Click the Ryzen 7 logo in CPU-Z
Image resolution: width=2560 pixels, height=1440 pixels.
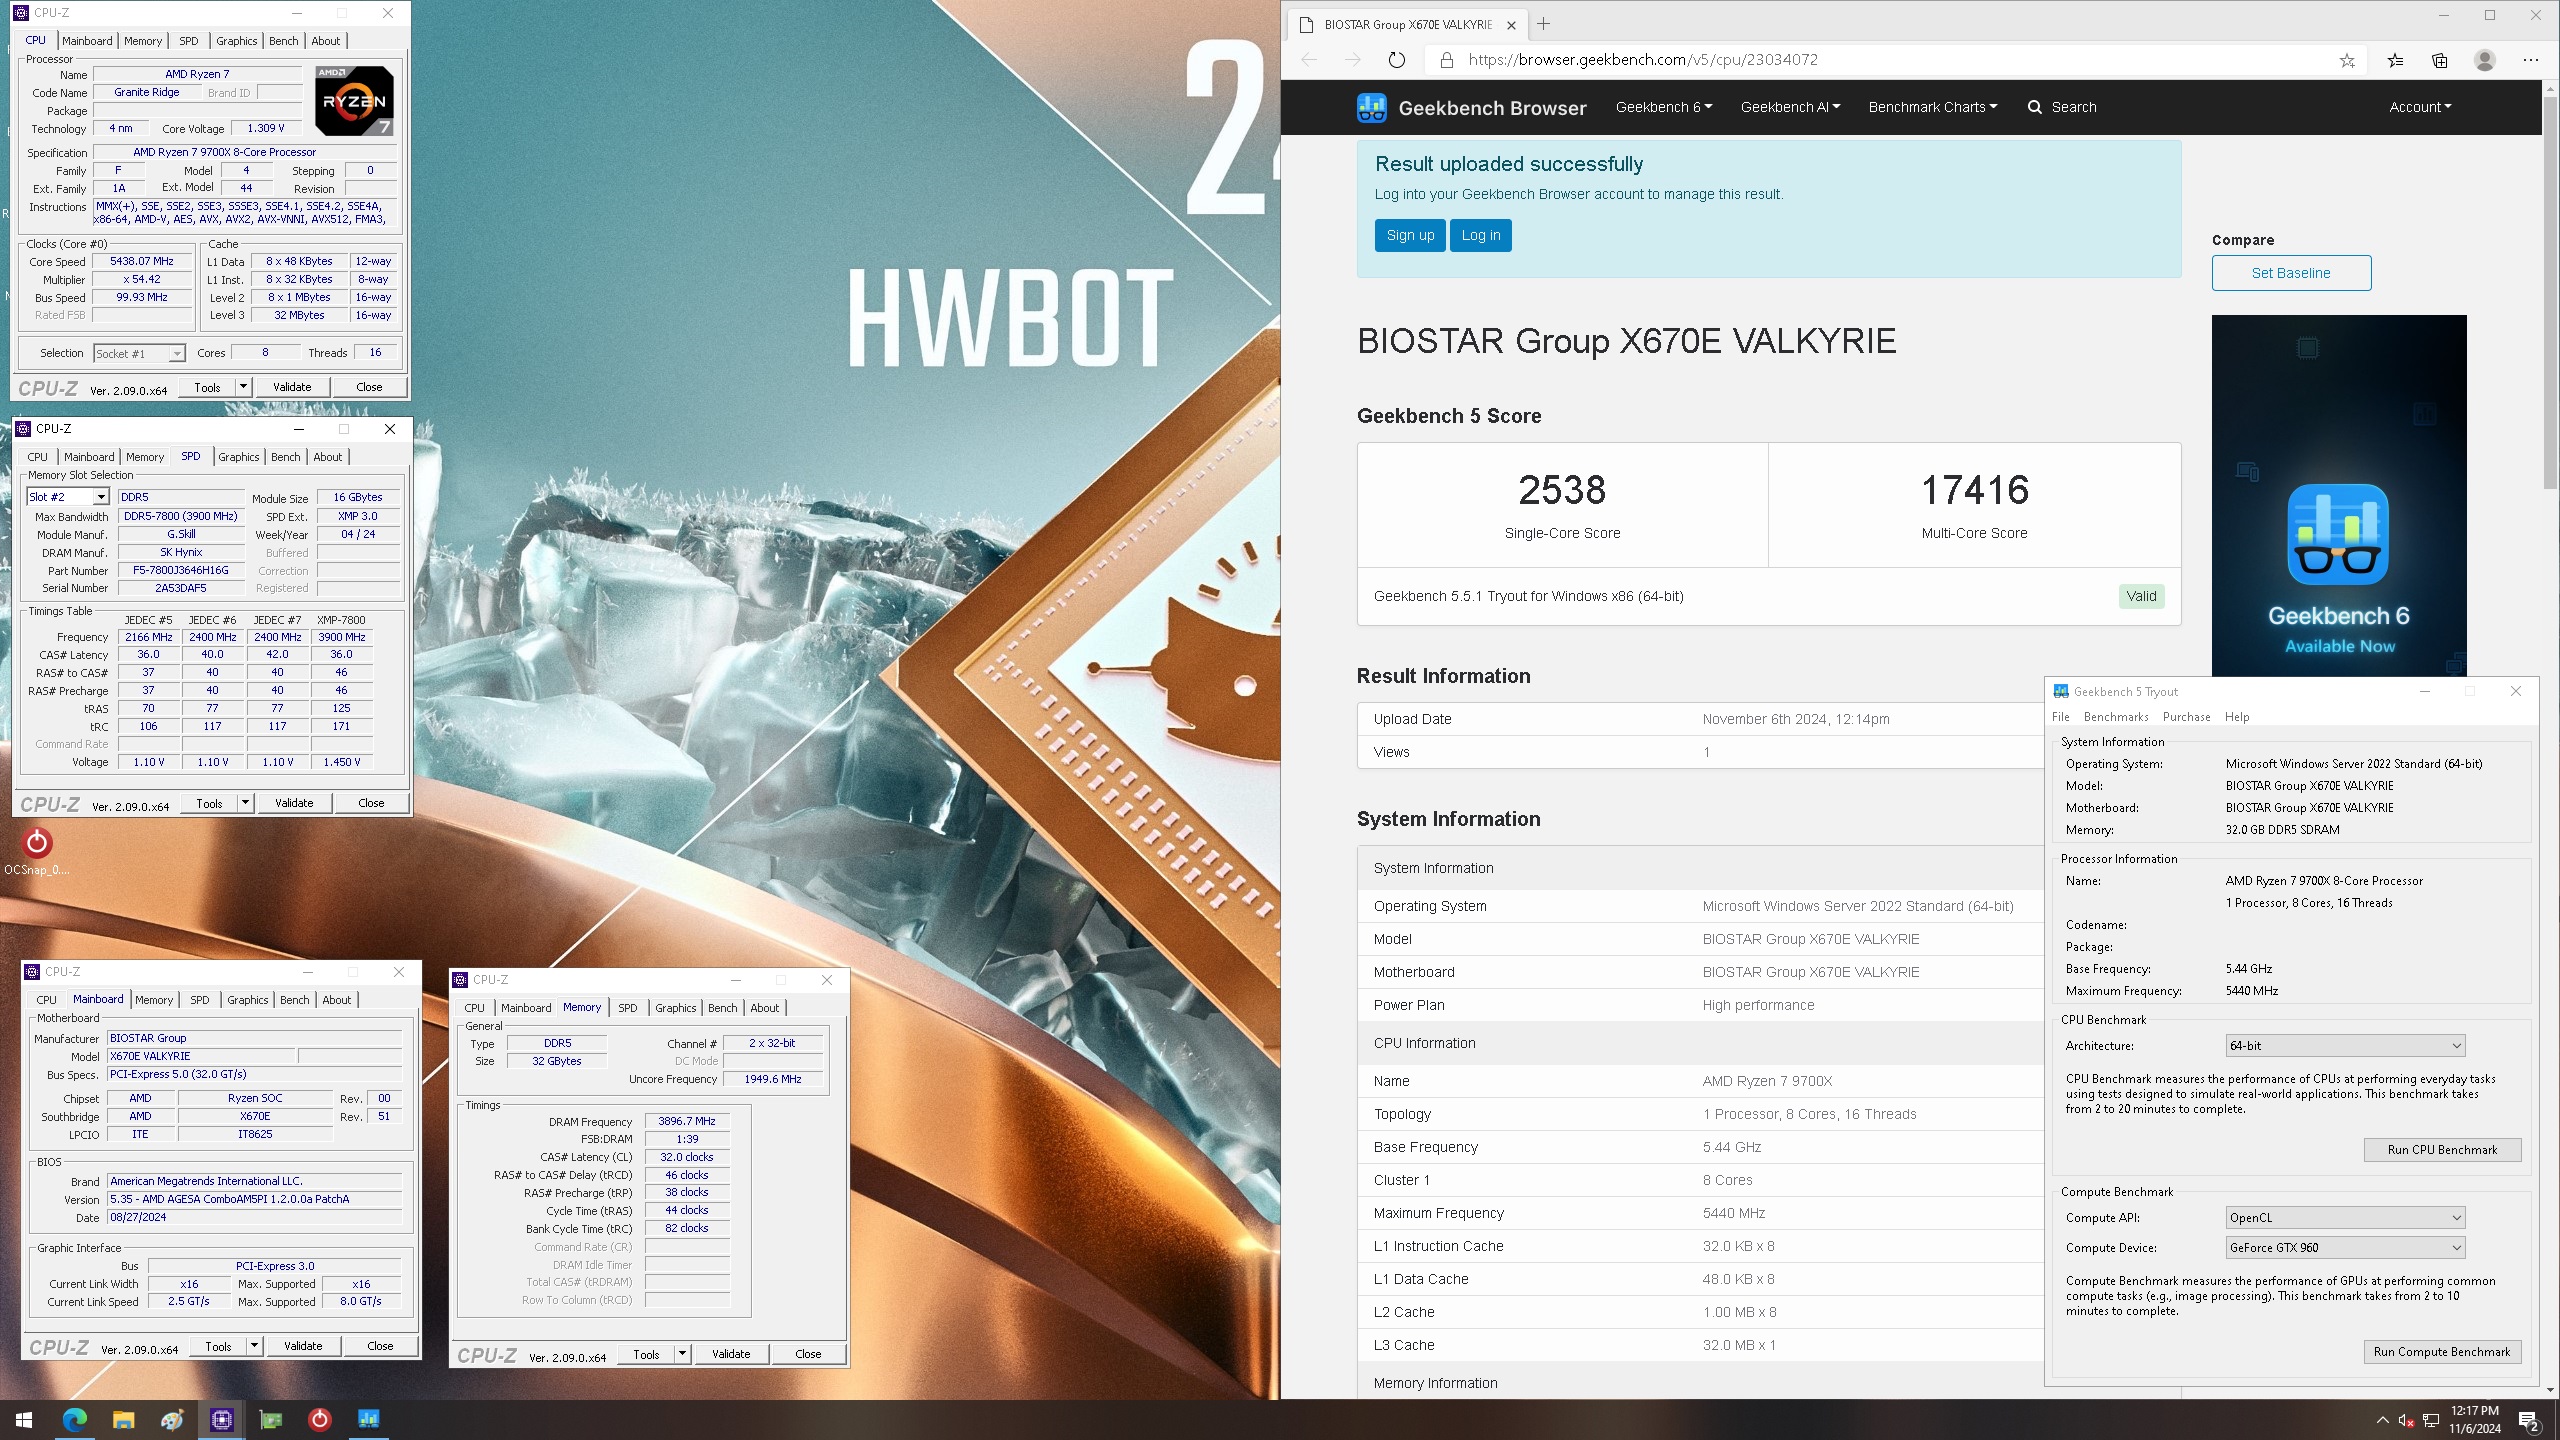tap(354, 100)
